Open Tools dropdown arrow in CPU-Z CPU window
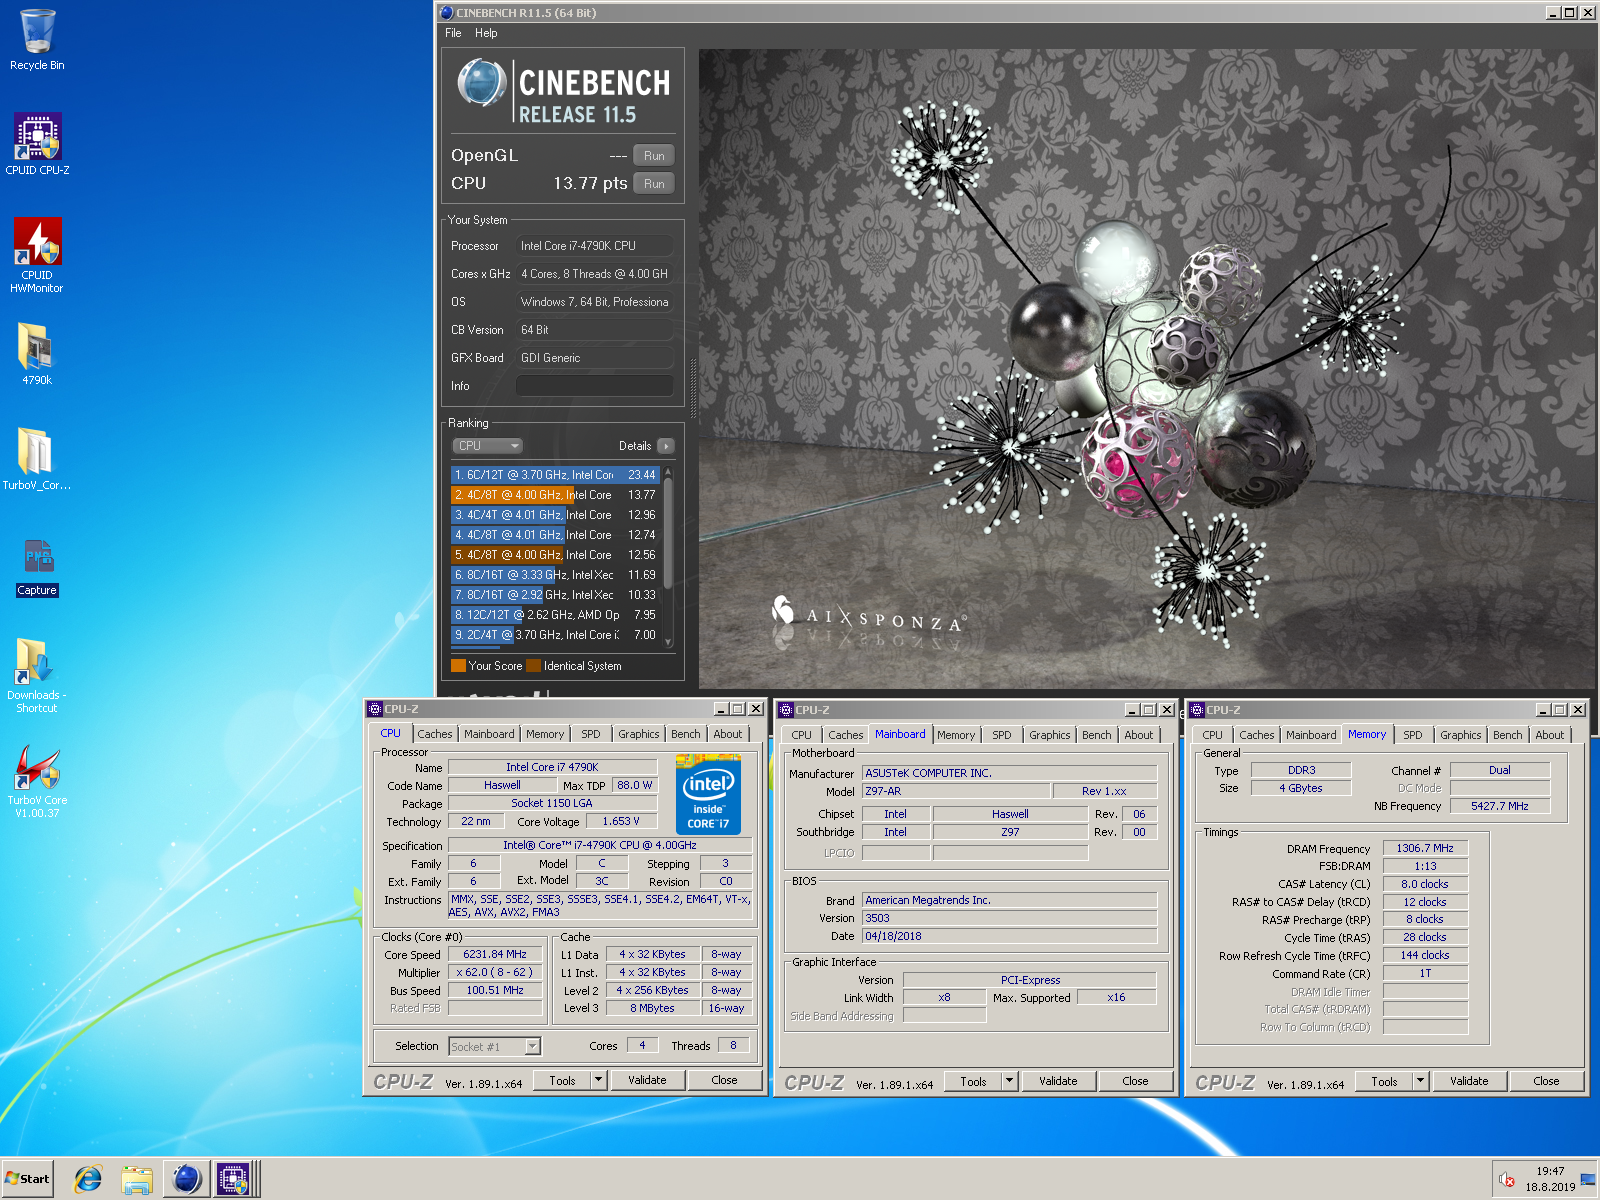Screen dimensions: 1600x1200 tap(599, 1080)
